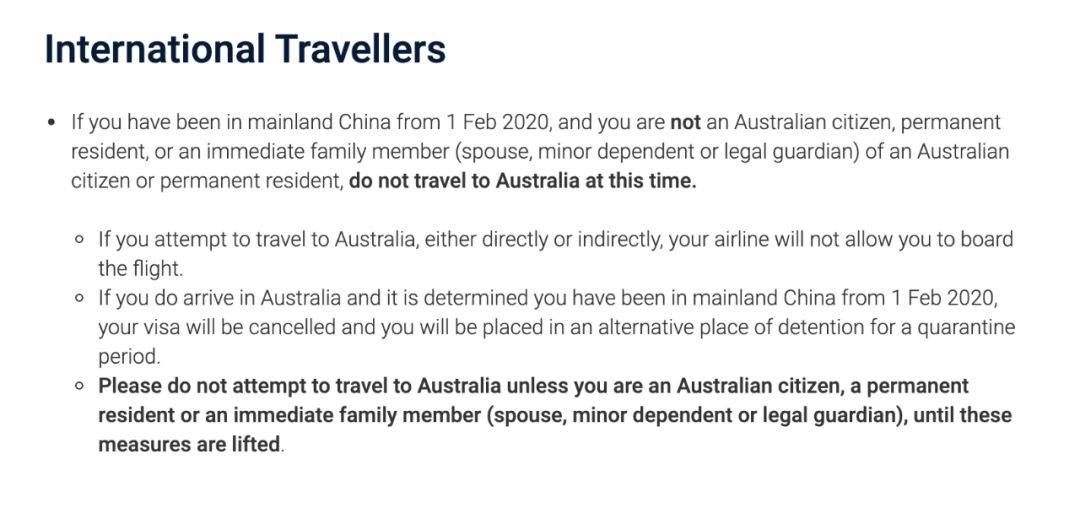Click bold 'measures are lifted' text

[x=188, y=444]
